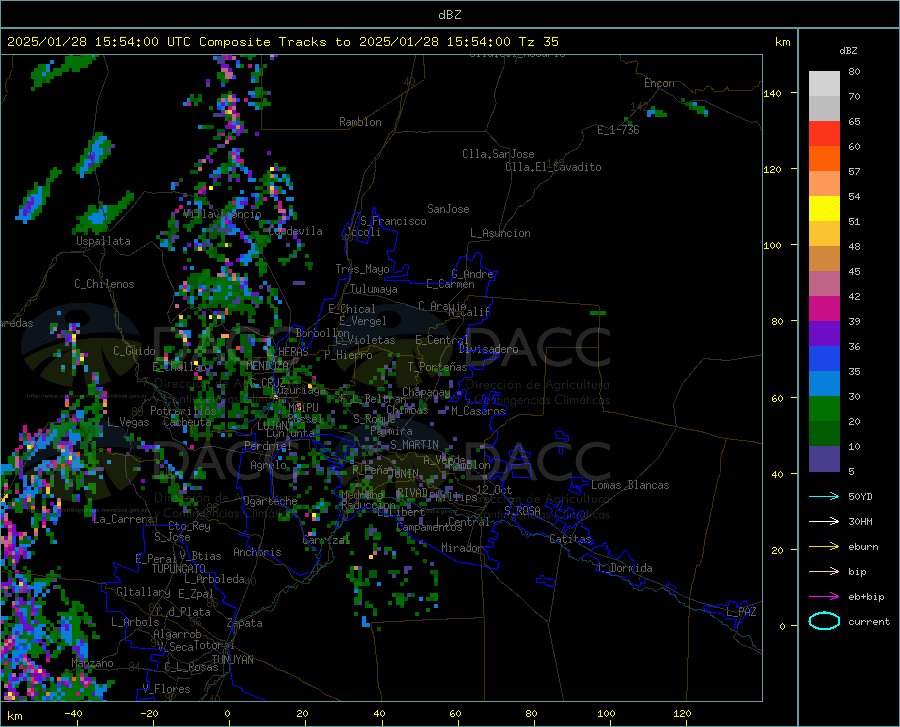Click the 'C_Guido' map label

(134, 351)
